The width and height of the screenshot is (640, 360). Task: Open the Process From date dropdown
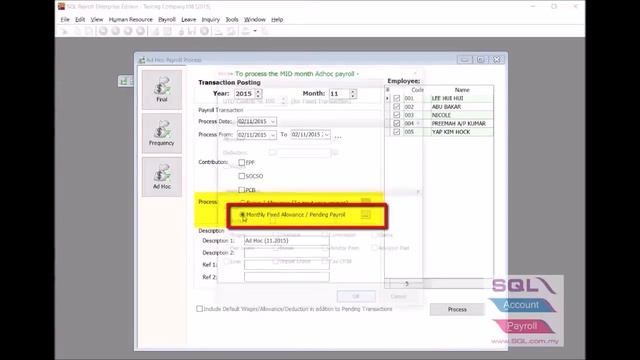pyautogui.click(x=273, y=135)
